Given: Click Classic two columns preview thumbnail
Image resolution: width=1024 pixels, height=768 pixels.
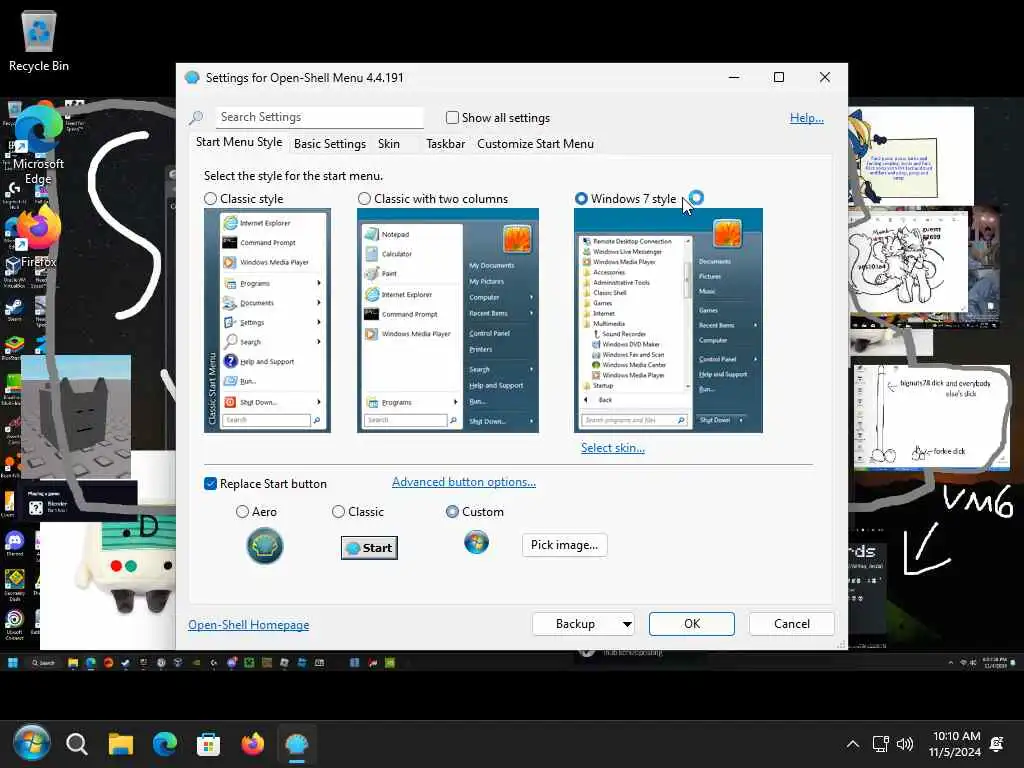Looking at the screenshot, I should click(448, 321).
